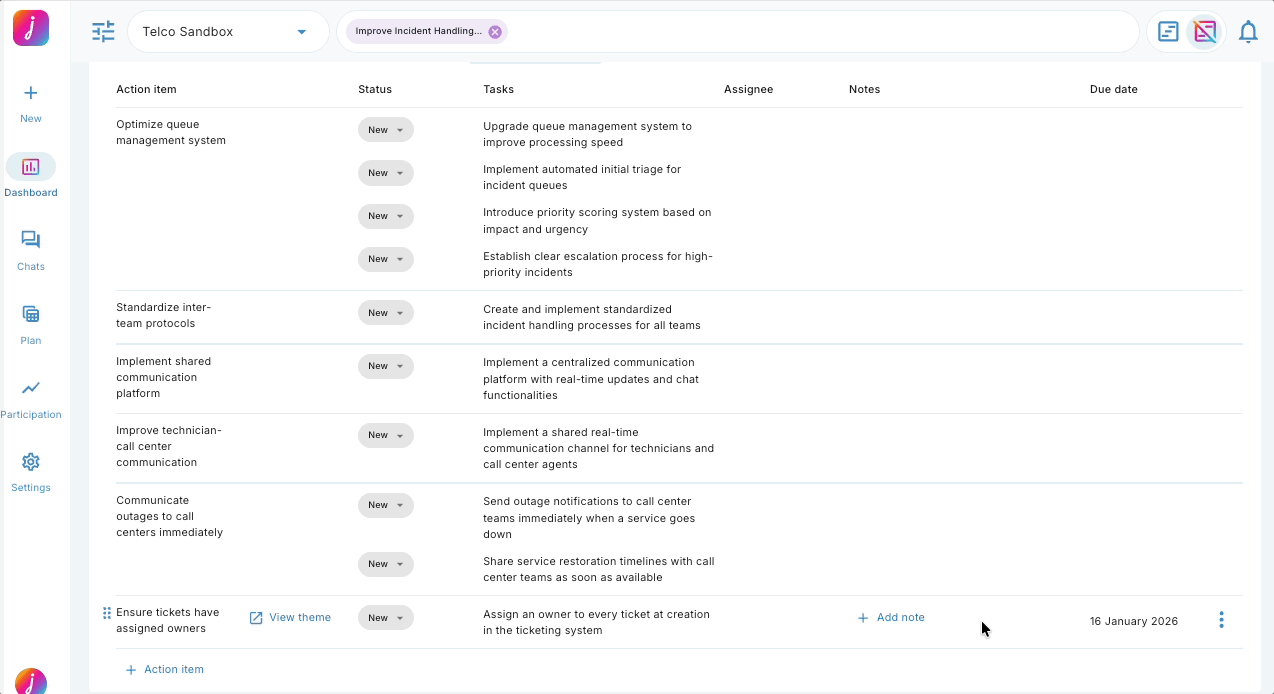Open status dropdown for Ensure tickets have owners
The image size is (1274, 694).
click(x=385, y=618)
